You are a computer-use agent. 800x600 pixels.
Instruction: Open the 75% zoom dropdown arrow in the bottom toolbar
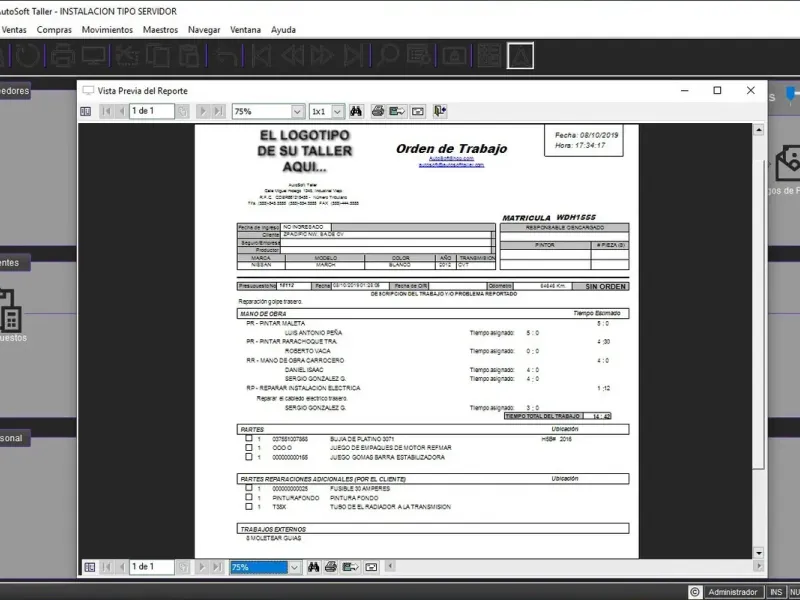point(294,567)
